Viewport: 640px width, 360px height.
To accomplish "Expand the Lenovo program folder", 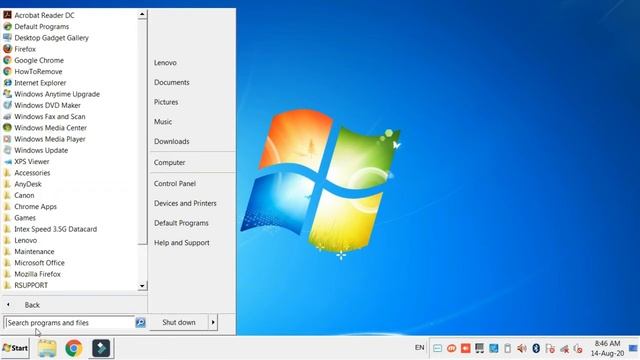I will coord(20,240).
